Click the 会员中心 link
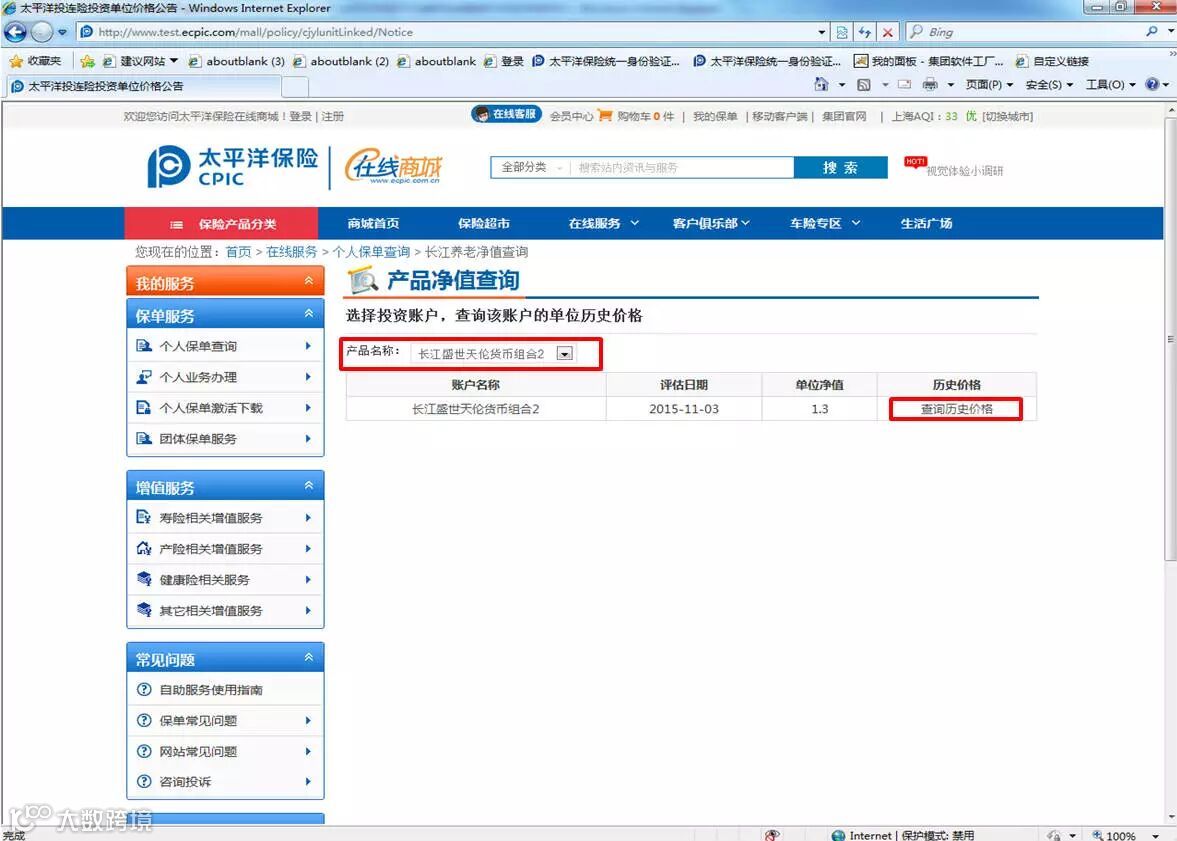 (x=571, y=116)
